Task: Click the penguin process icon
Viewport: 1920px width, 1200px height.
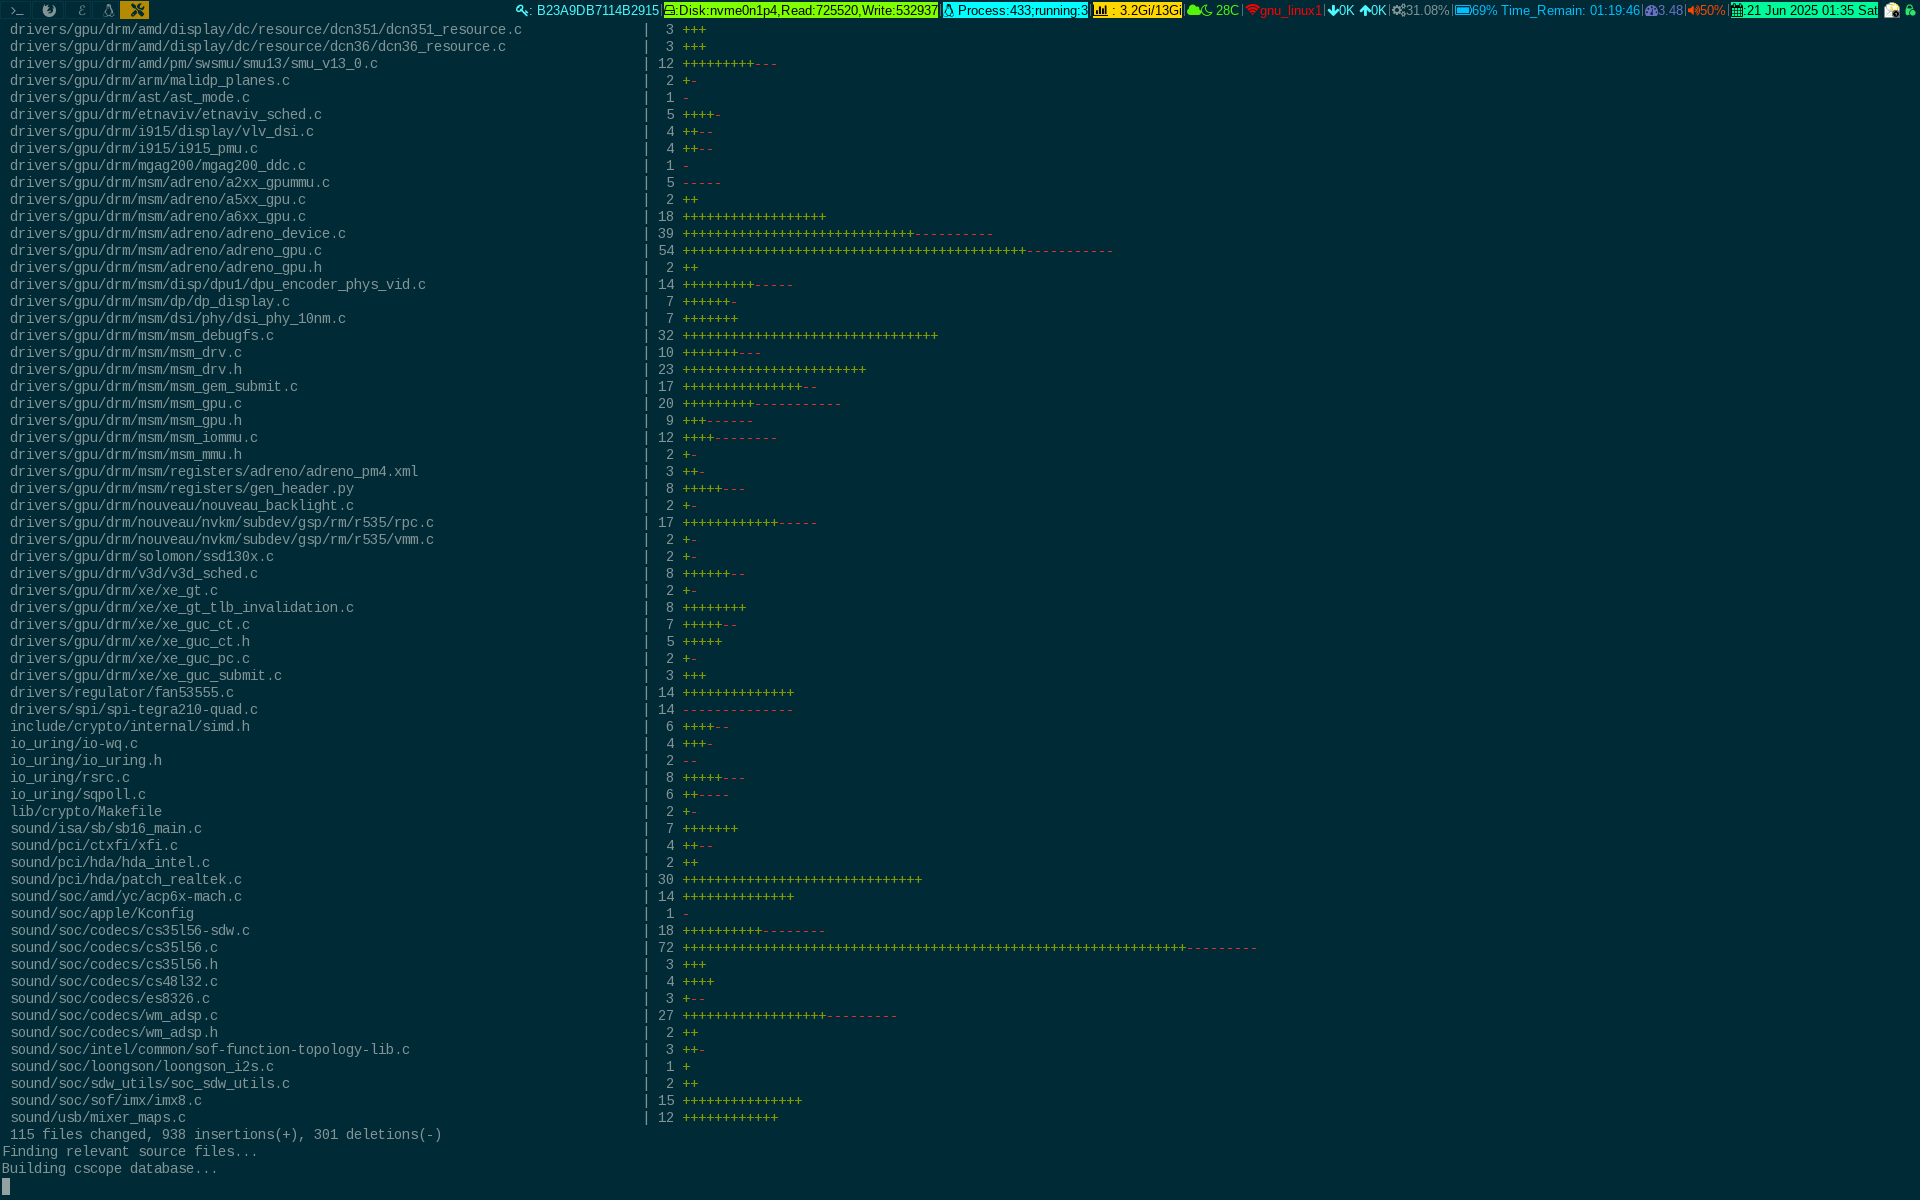Action: [x=949, y=10]
